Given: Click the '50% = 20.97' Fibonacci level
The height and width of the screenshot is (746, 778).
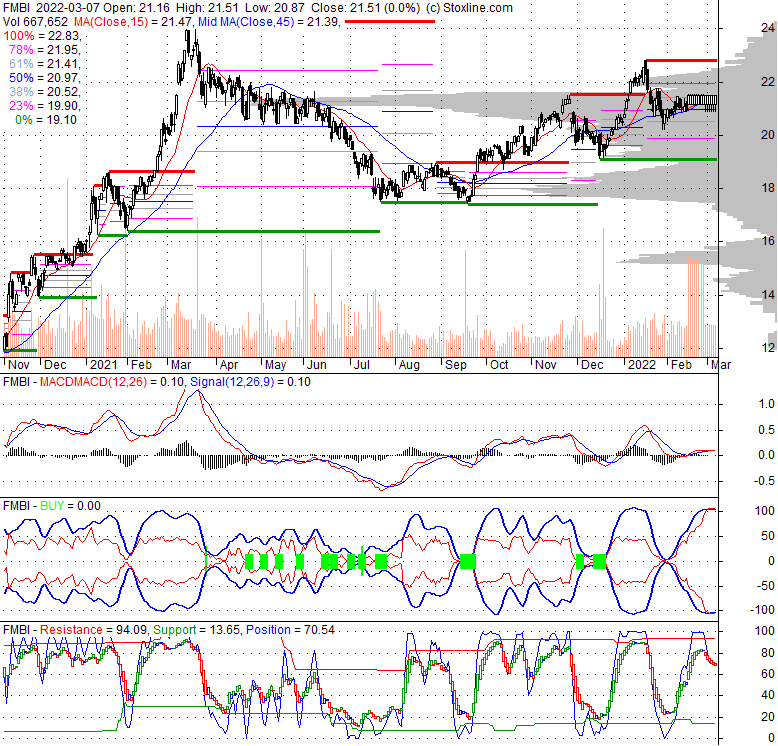Looking at the screenshot, I should (x=45, y=78).
